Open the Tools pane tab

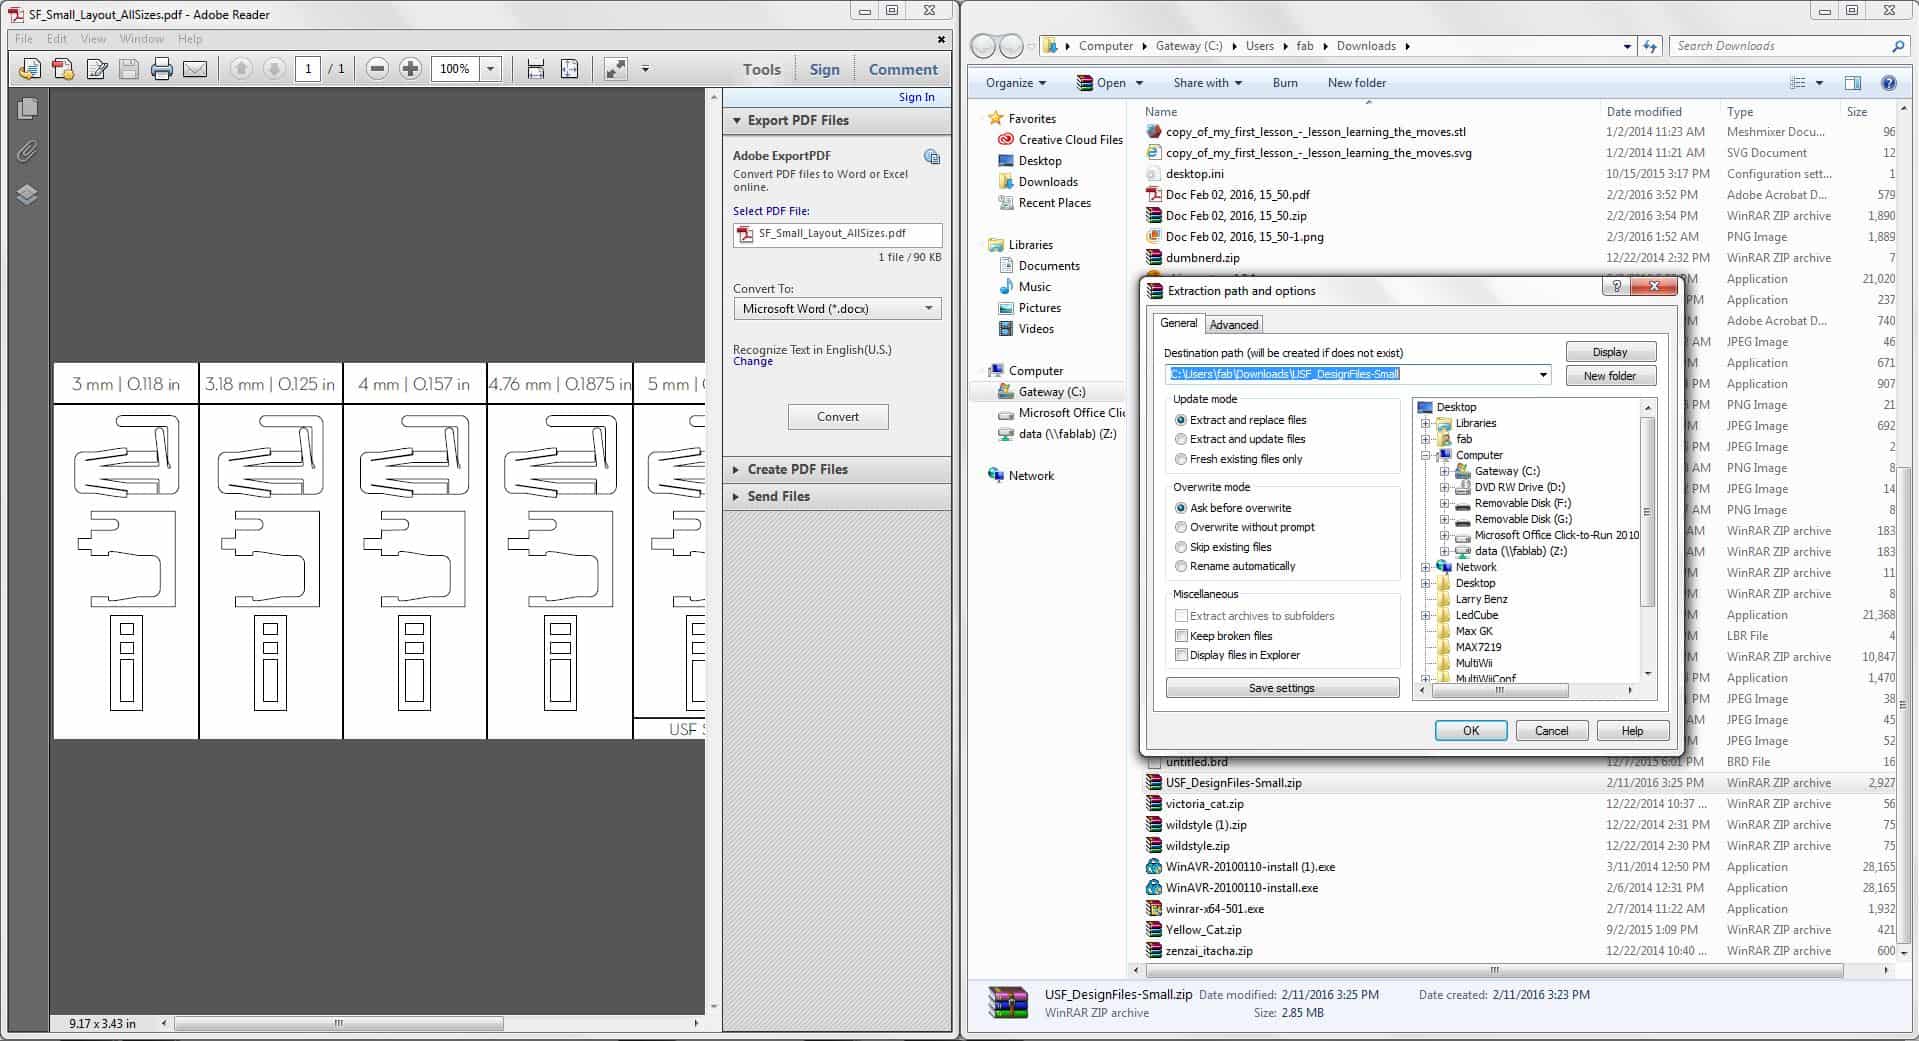[761, 69]
